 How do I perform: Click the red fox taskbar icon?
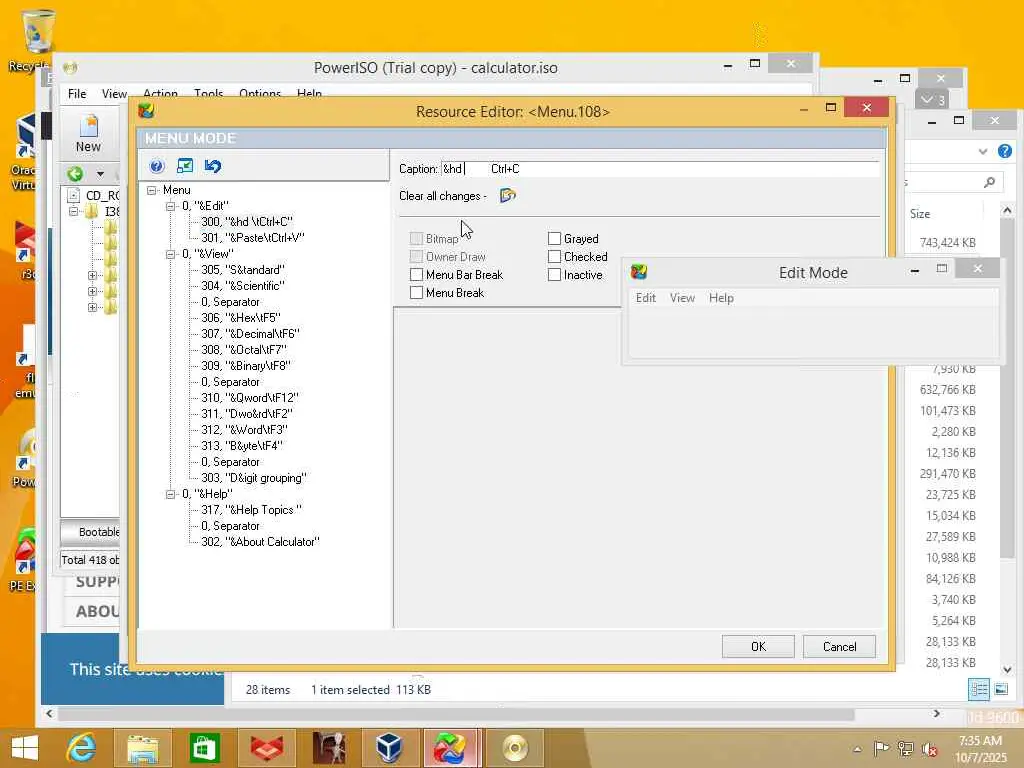tap(266, 748)
